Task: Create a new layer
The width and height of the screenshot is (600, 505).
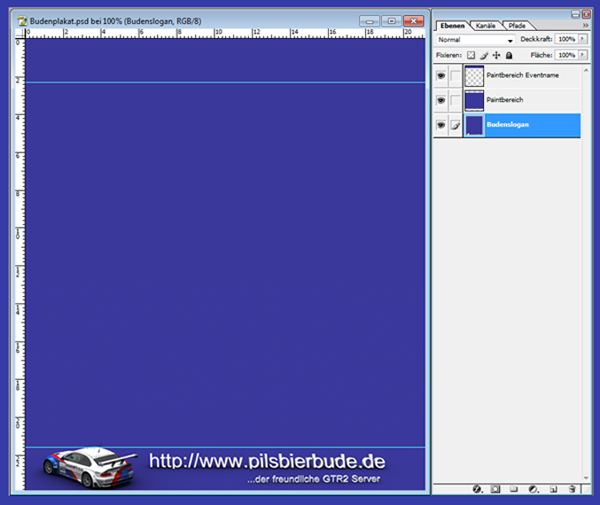Action: [551, 490]
